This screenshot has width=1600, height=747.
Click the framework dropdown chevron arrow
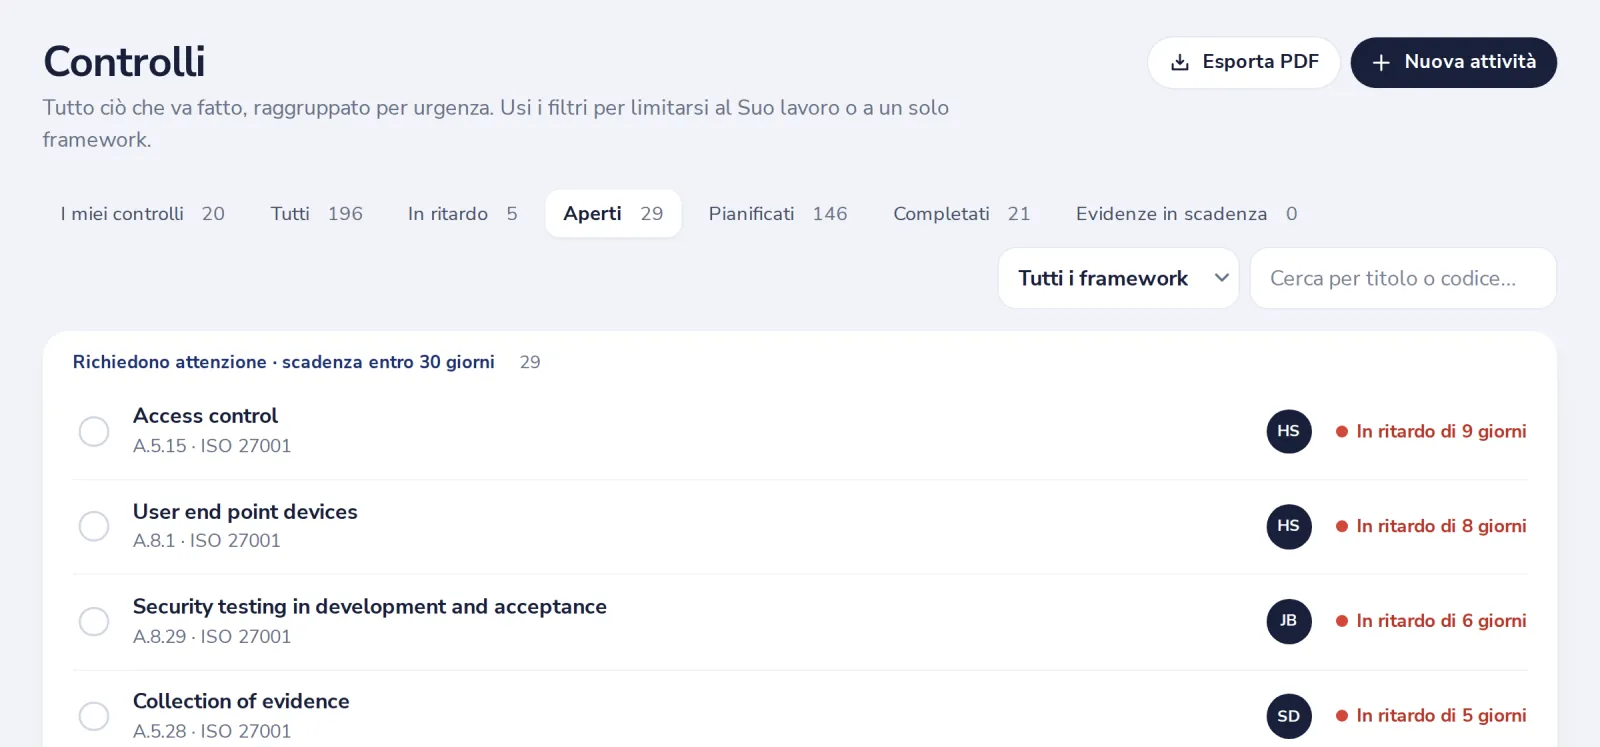click(x=1221, y=278)
